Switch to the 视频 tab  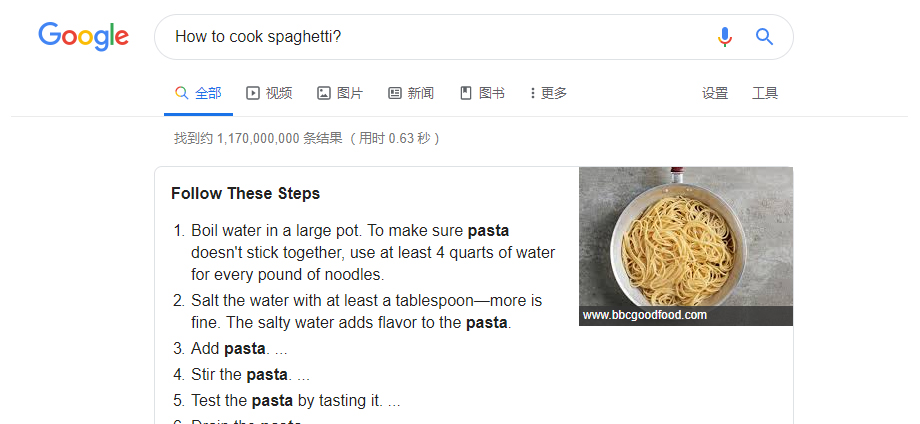279,93
